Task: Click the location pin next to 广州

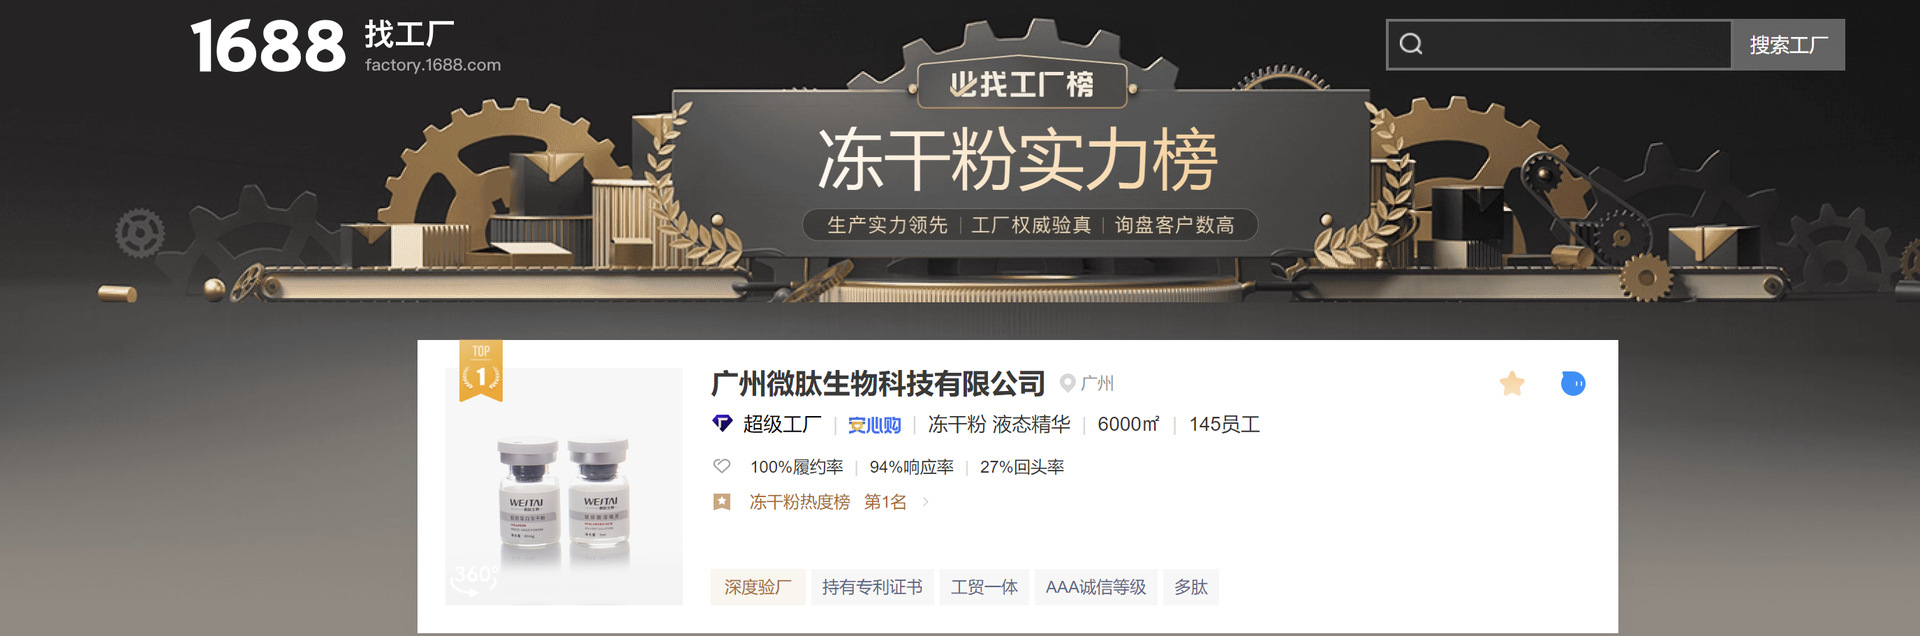Action: [1067, 383]
